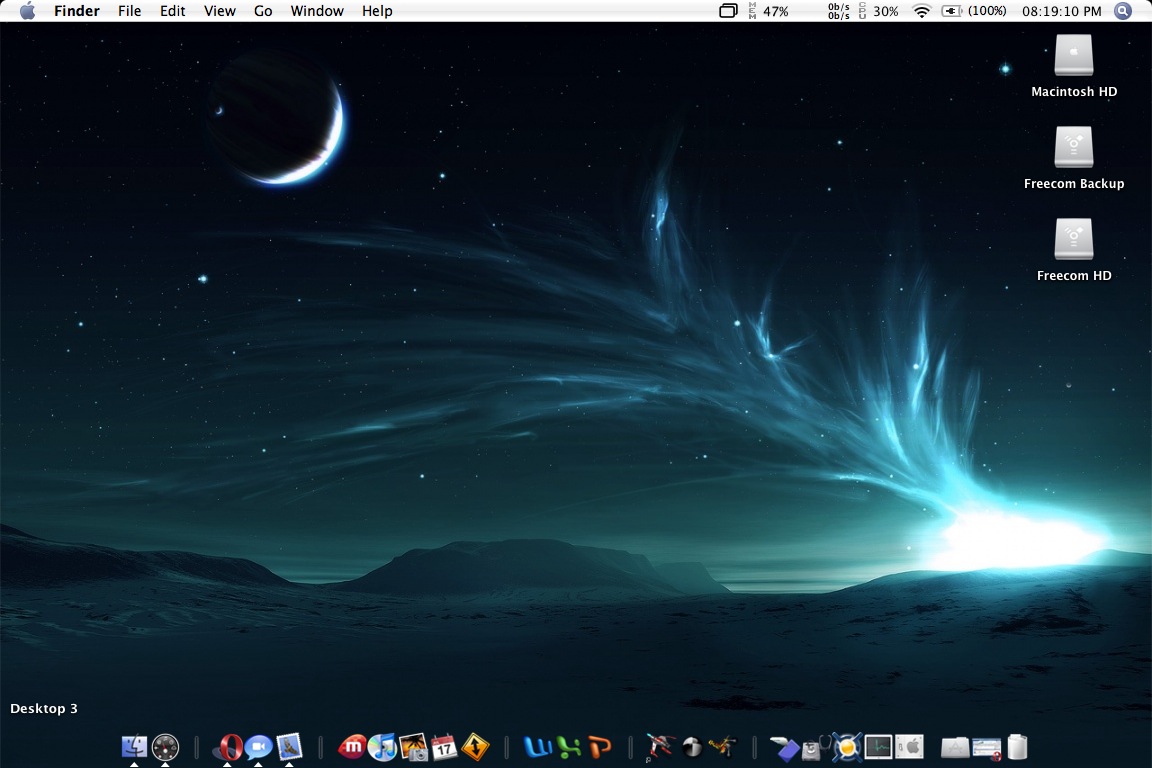
Task: Open the Edit menu
Action: point(173,11)
